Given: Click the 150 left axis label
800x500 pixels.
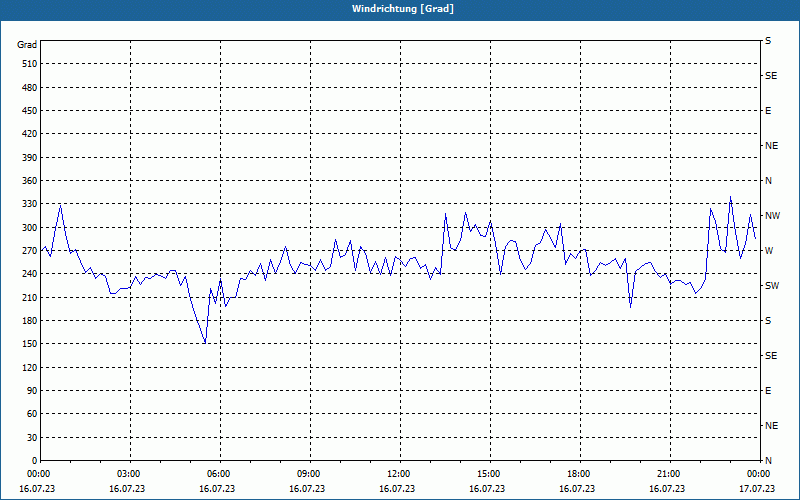Looking at the screenshot, I should coord(30,344).
